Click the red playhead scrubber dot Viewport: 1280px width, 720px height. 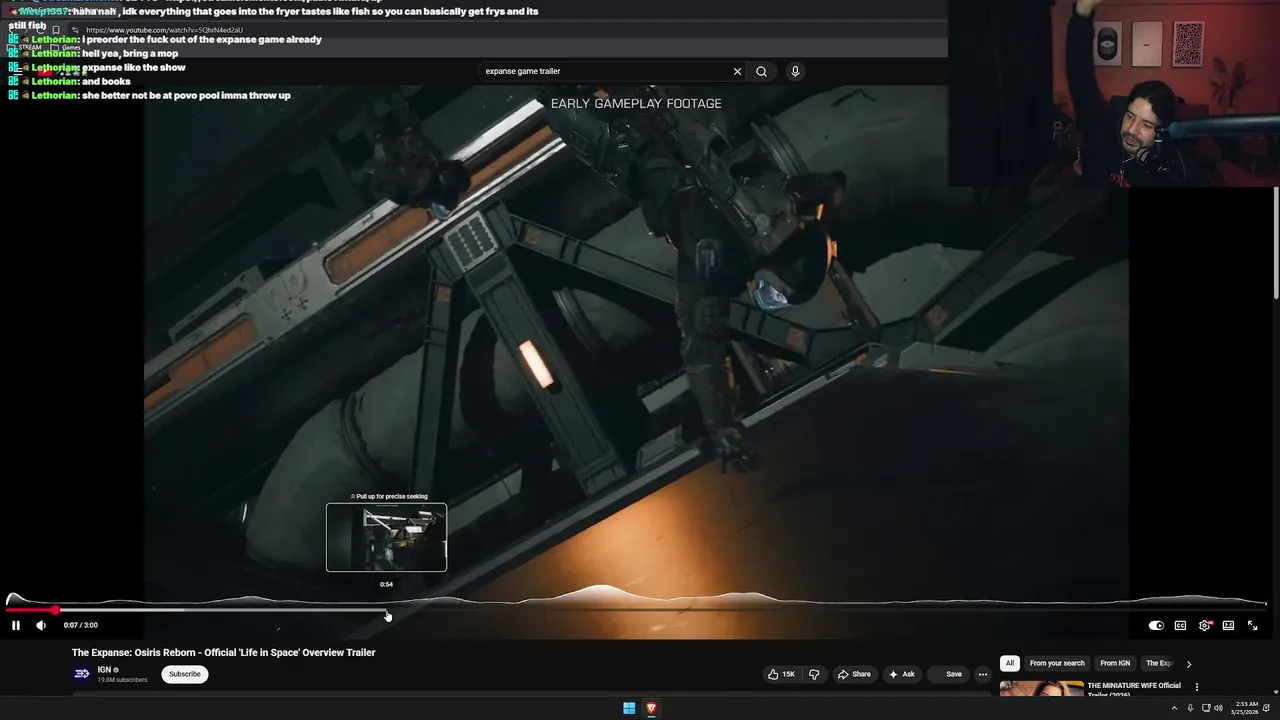point(55,610)
